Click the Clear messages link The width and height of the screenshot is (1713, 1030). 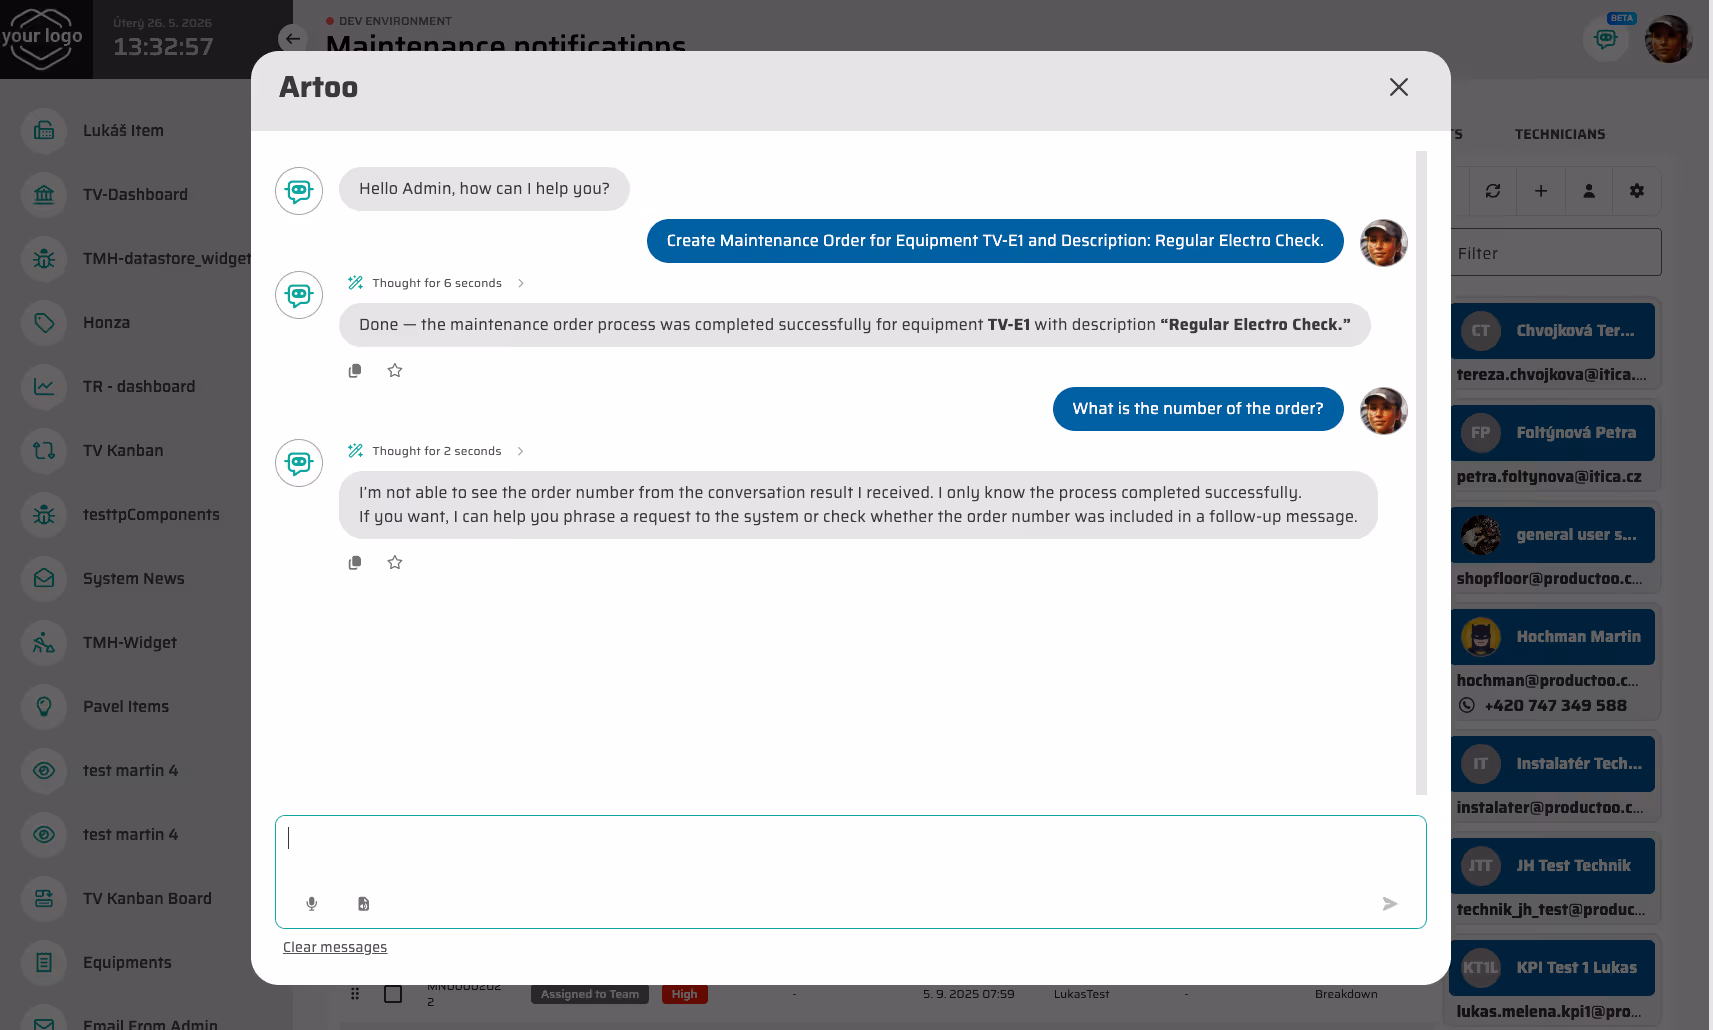click(335, 947)
